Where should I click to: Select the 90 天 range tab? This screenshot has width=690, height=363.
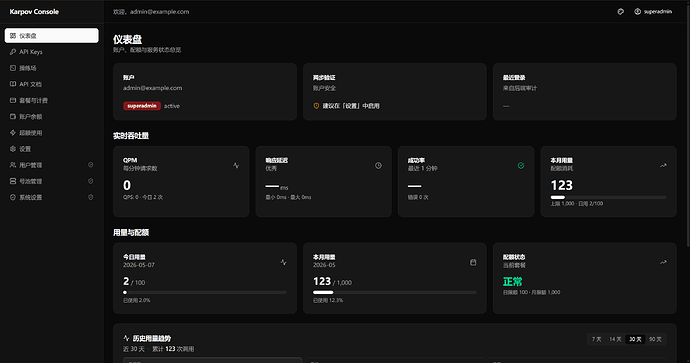(x=655, y=339)
